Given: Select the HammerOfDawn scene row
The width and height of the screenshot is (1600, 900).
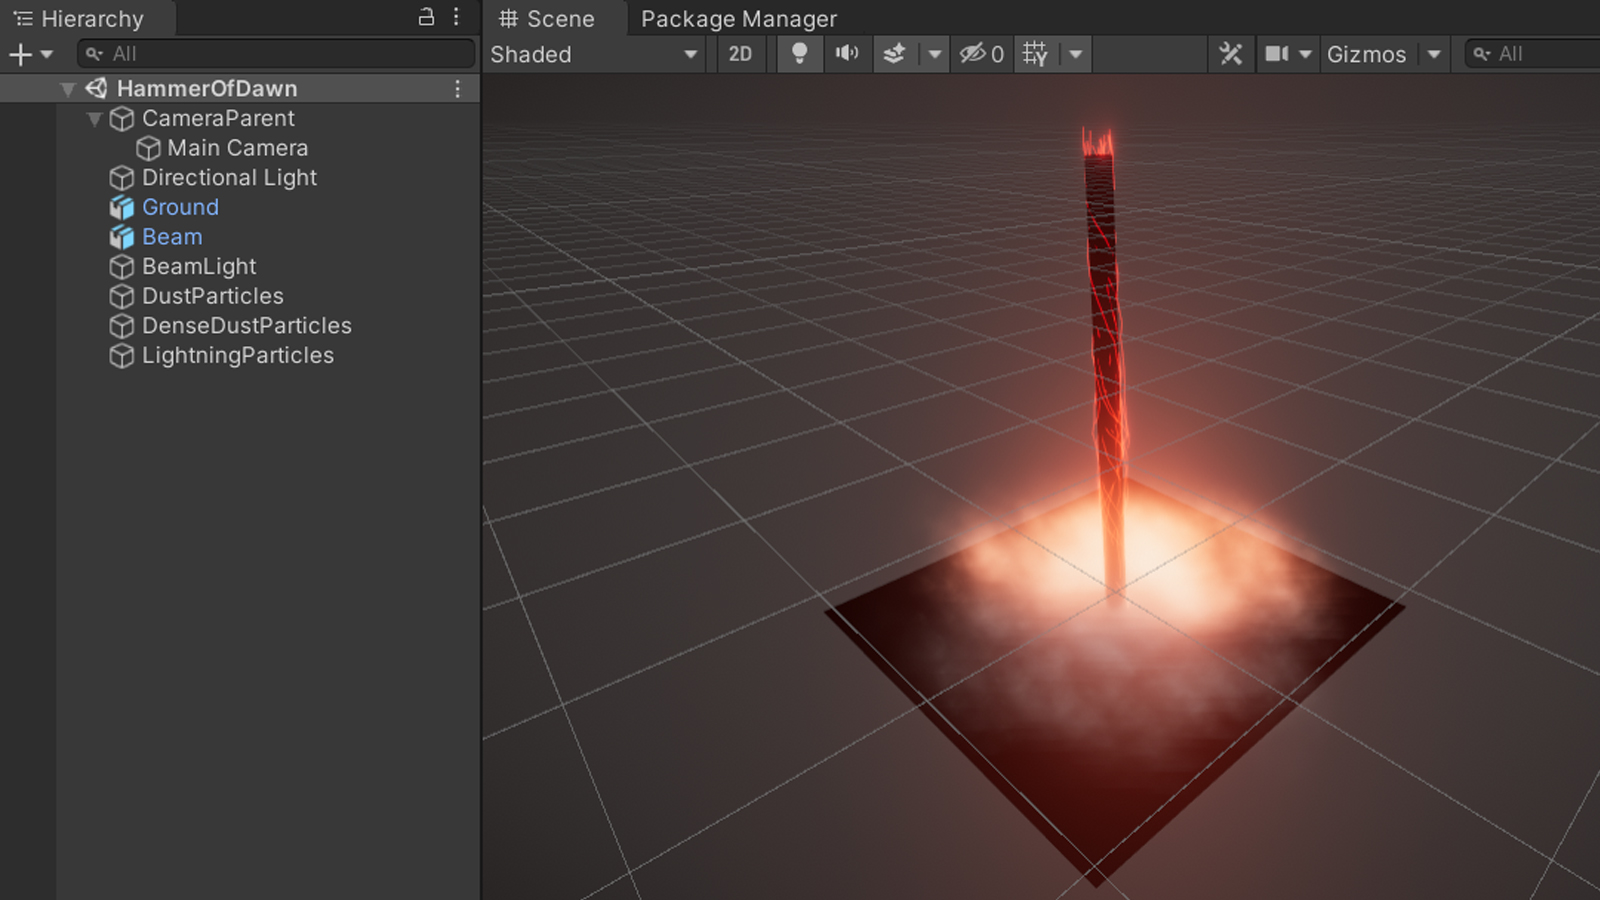Looking at the screenshot, I should click(240, 89).
